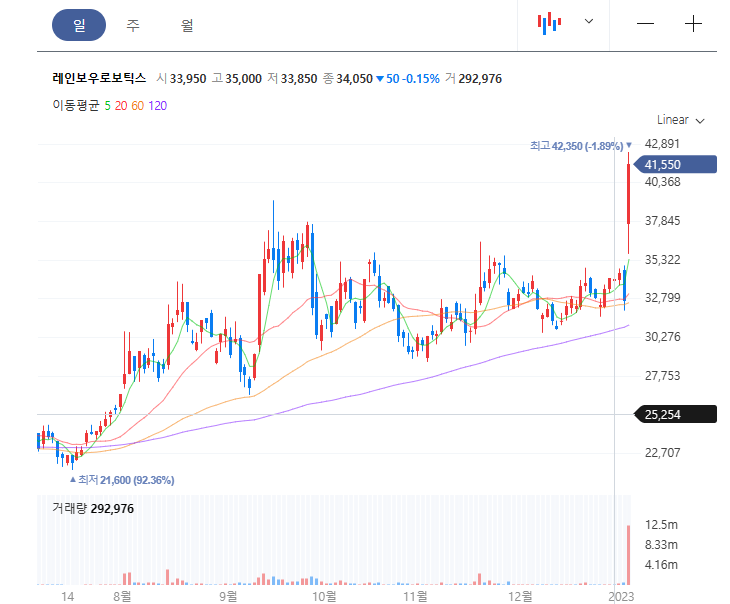730x604 pixels.
Task: Click the 최저 21,600 low marker
Action: point(122,480)
